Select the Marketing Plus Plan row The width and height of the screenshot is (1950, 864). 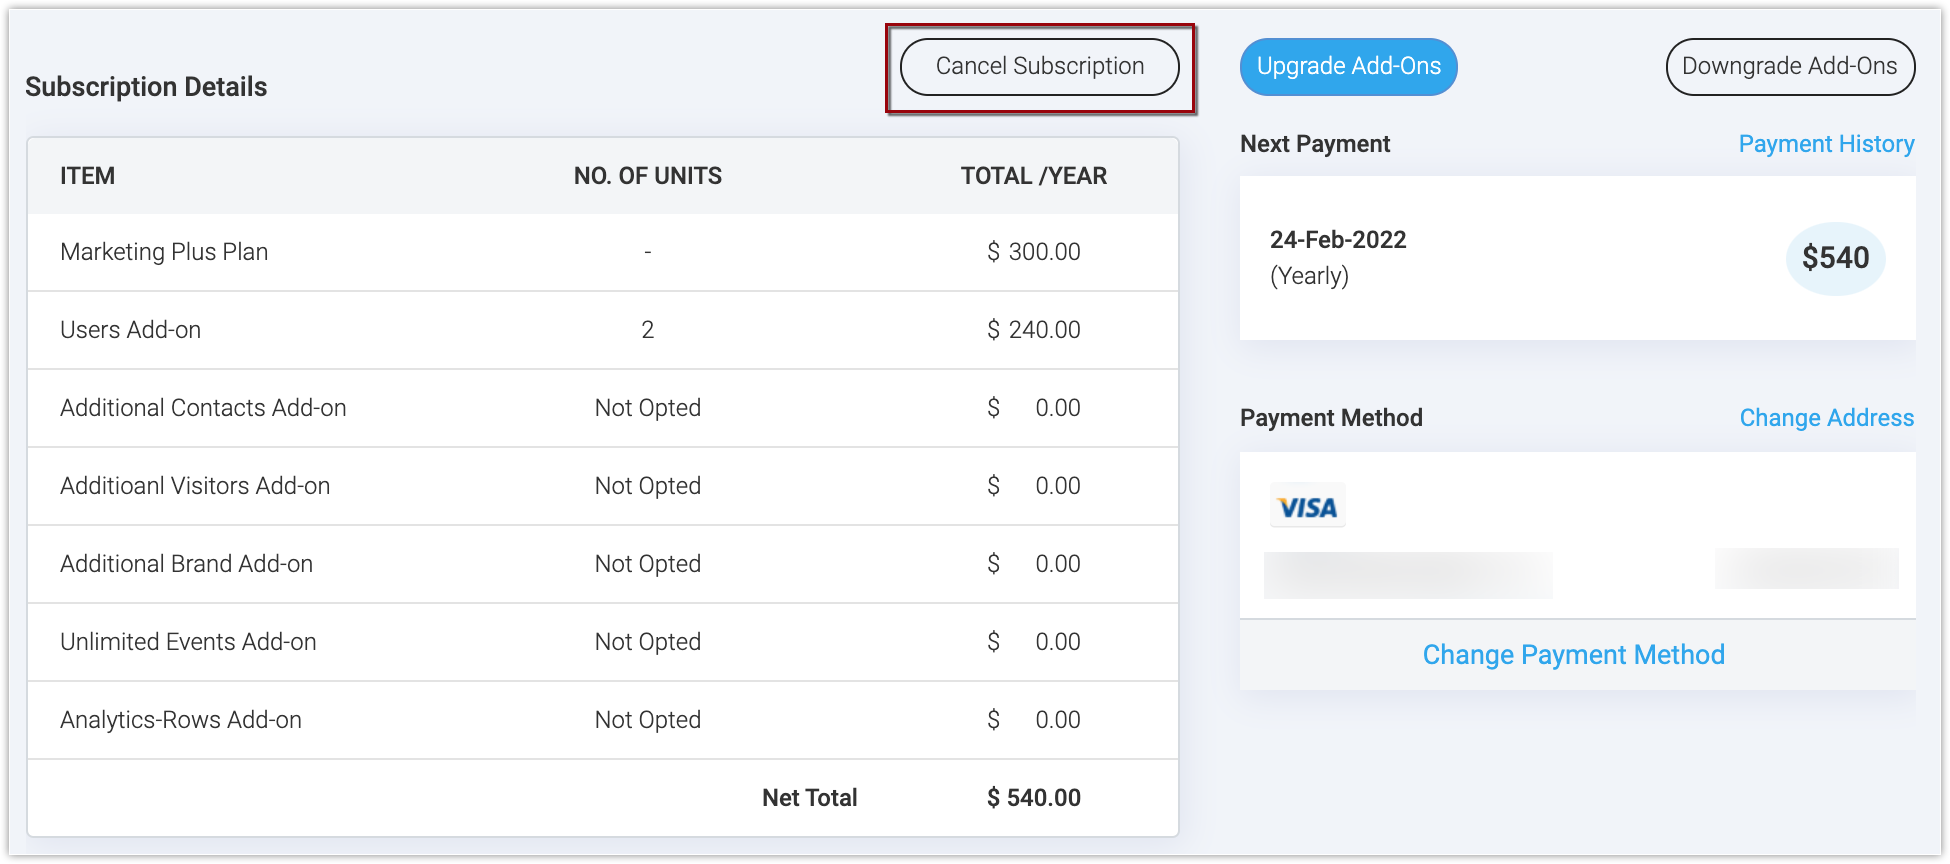[164, 252]
